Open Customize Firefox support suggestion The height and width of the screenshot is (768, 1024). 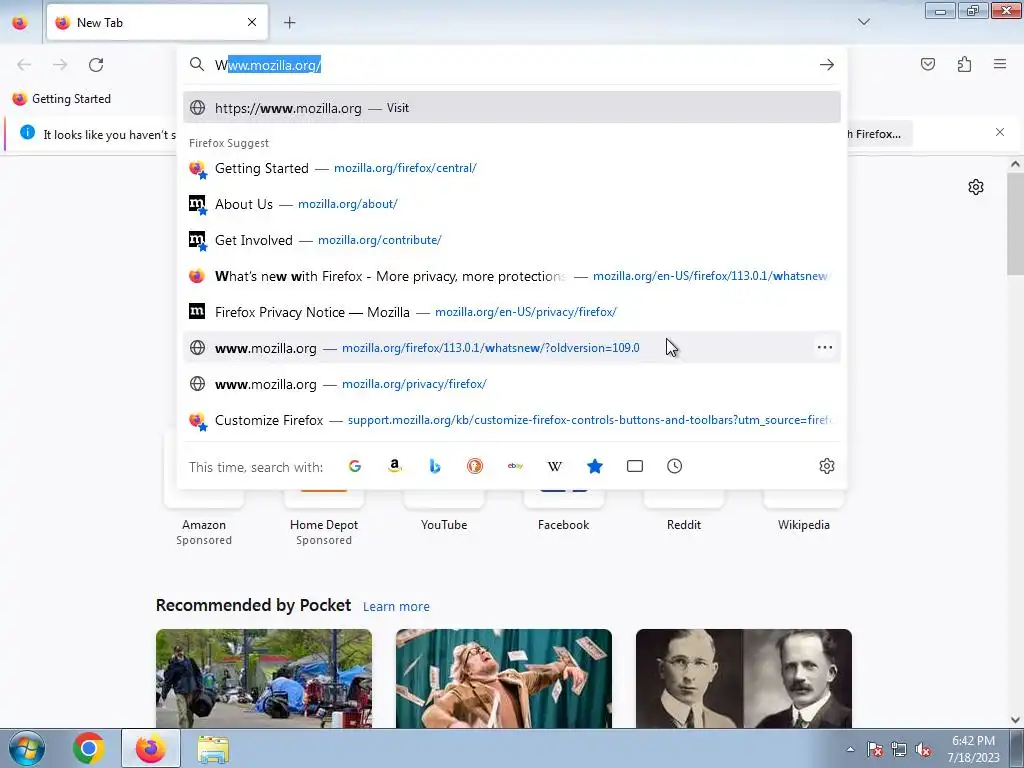pyautogui.click(x=512, y=419)
